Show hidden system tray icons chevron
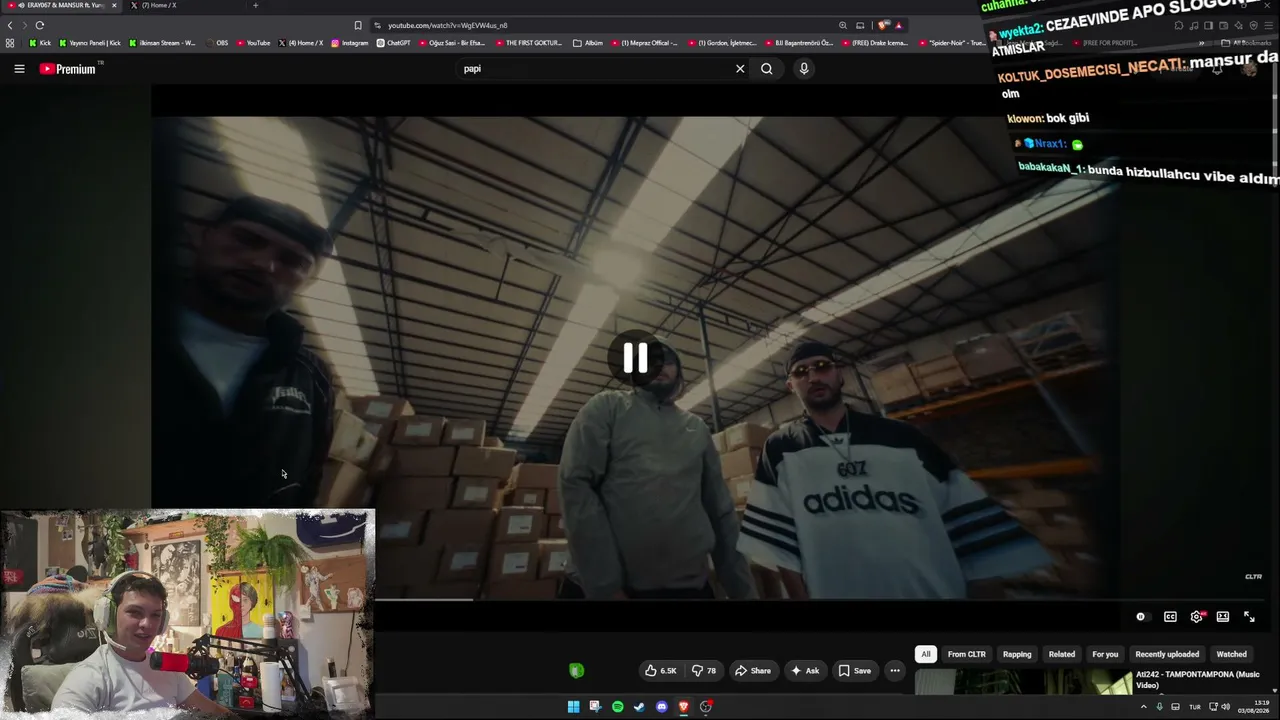Viewport: 1280px width, 720px height. (x=1144, y=707)
